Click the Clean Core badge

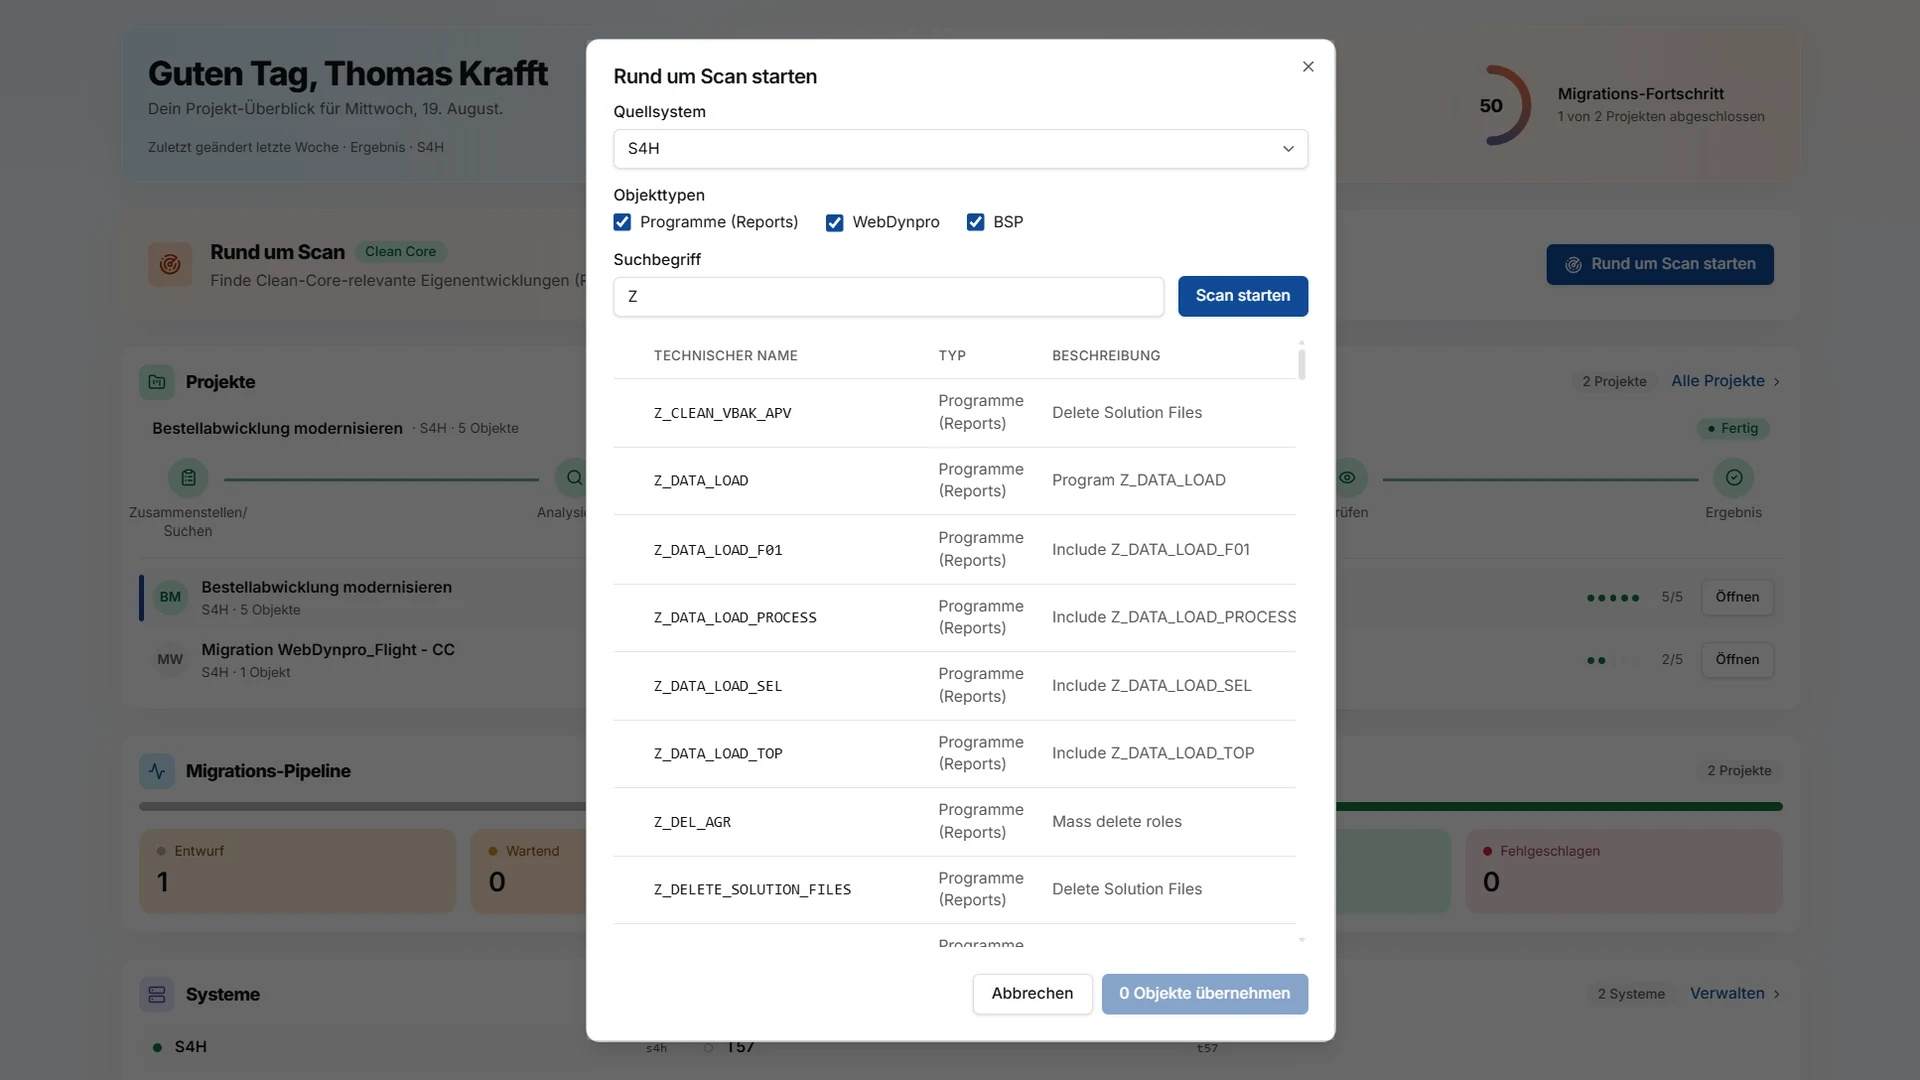pos(400,252)
